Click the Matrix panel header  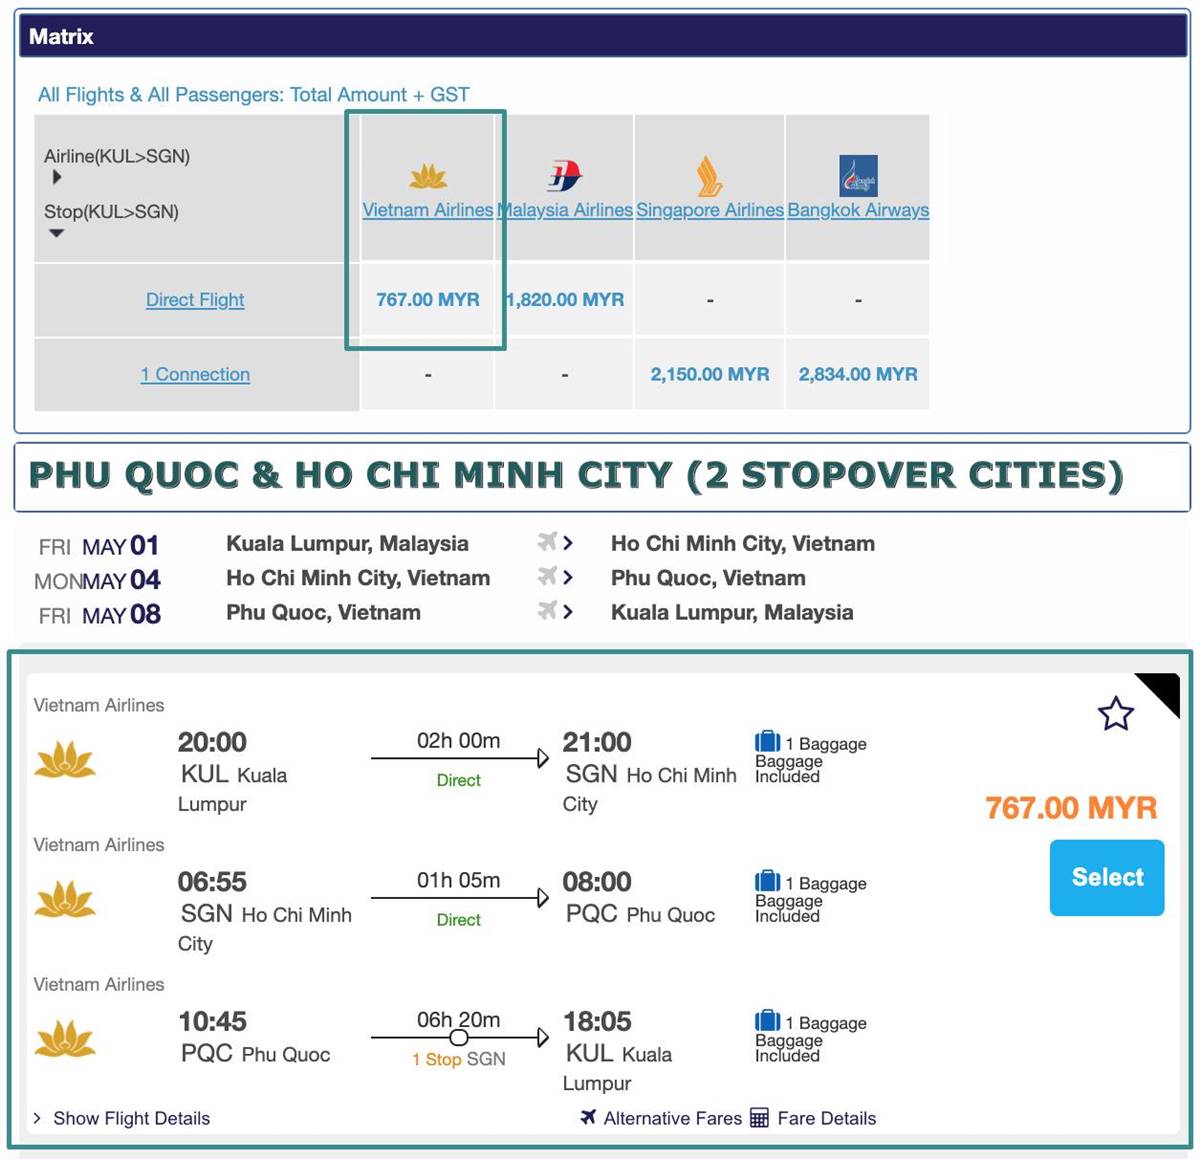[603, 37]
